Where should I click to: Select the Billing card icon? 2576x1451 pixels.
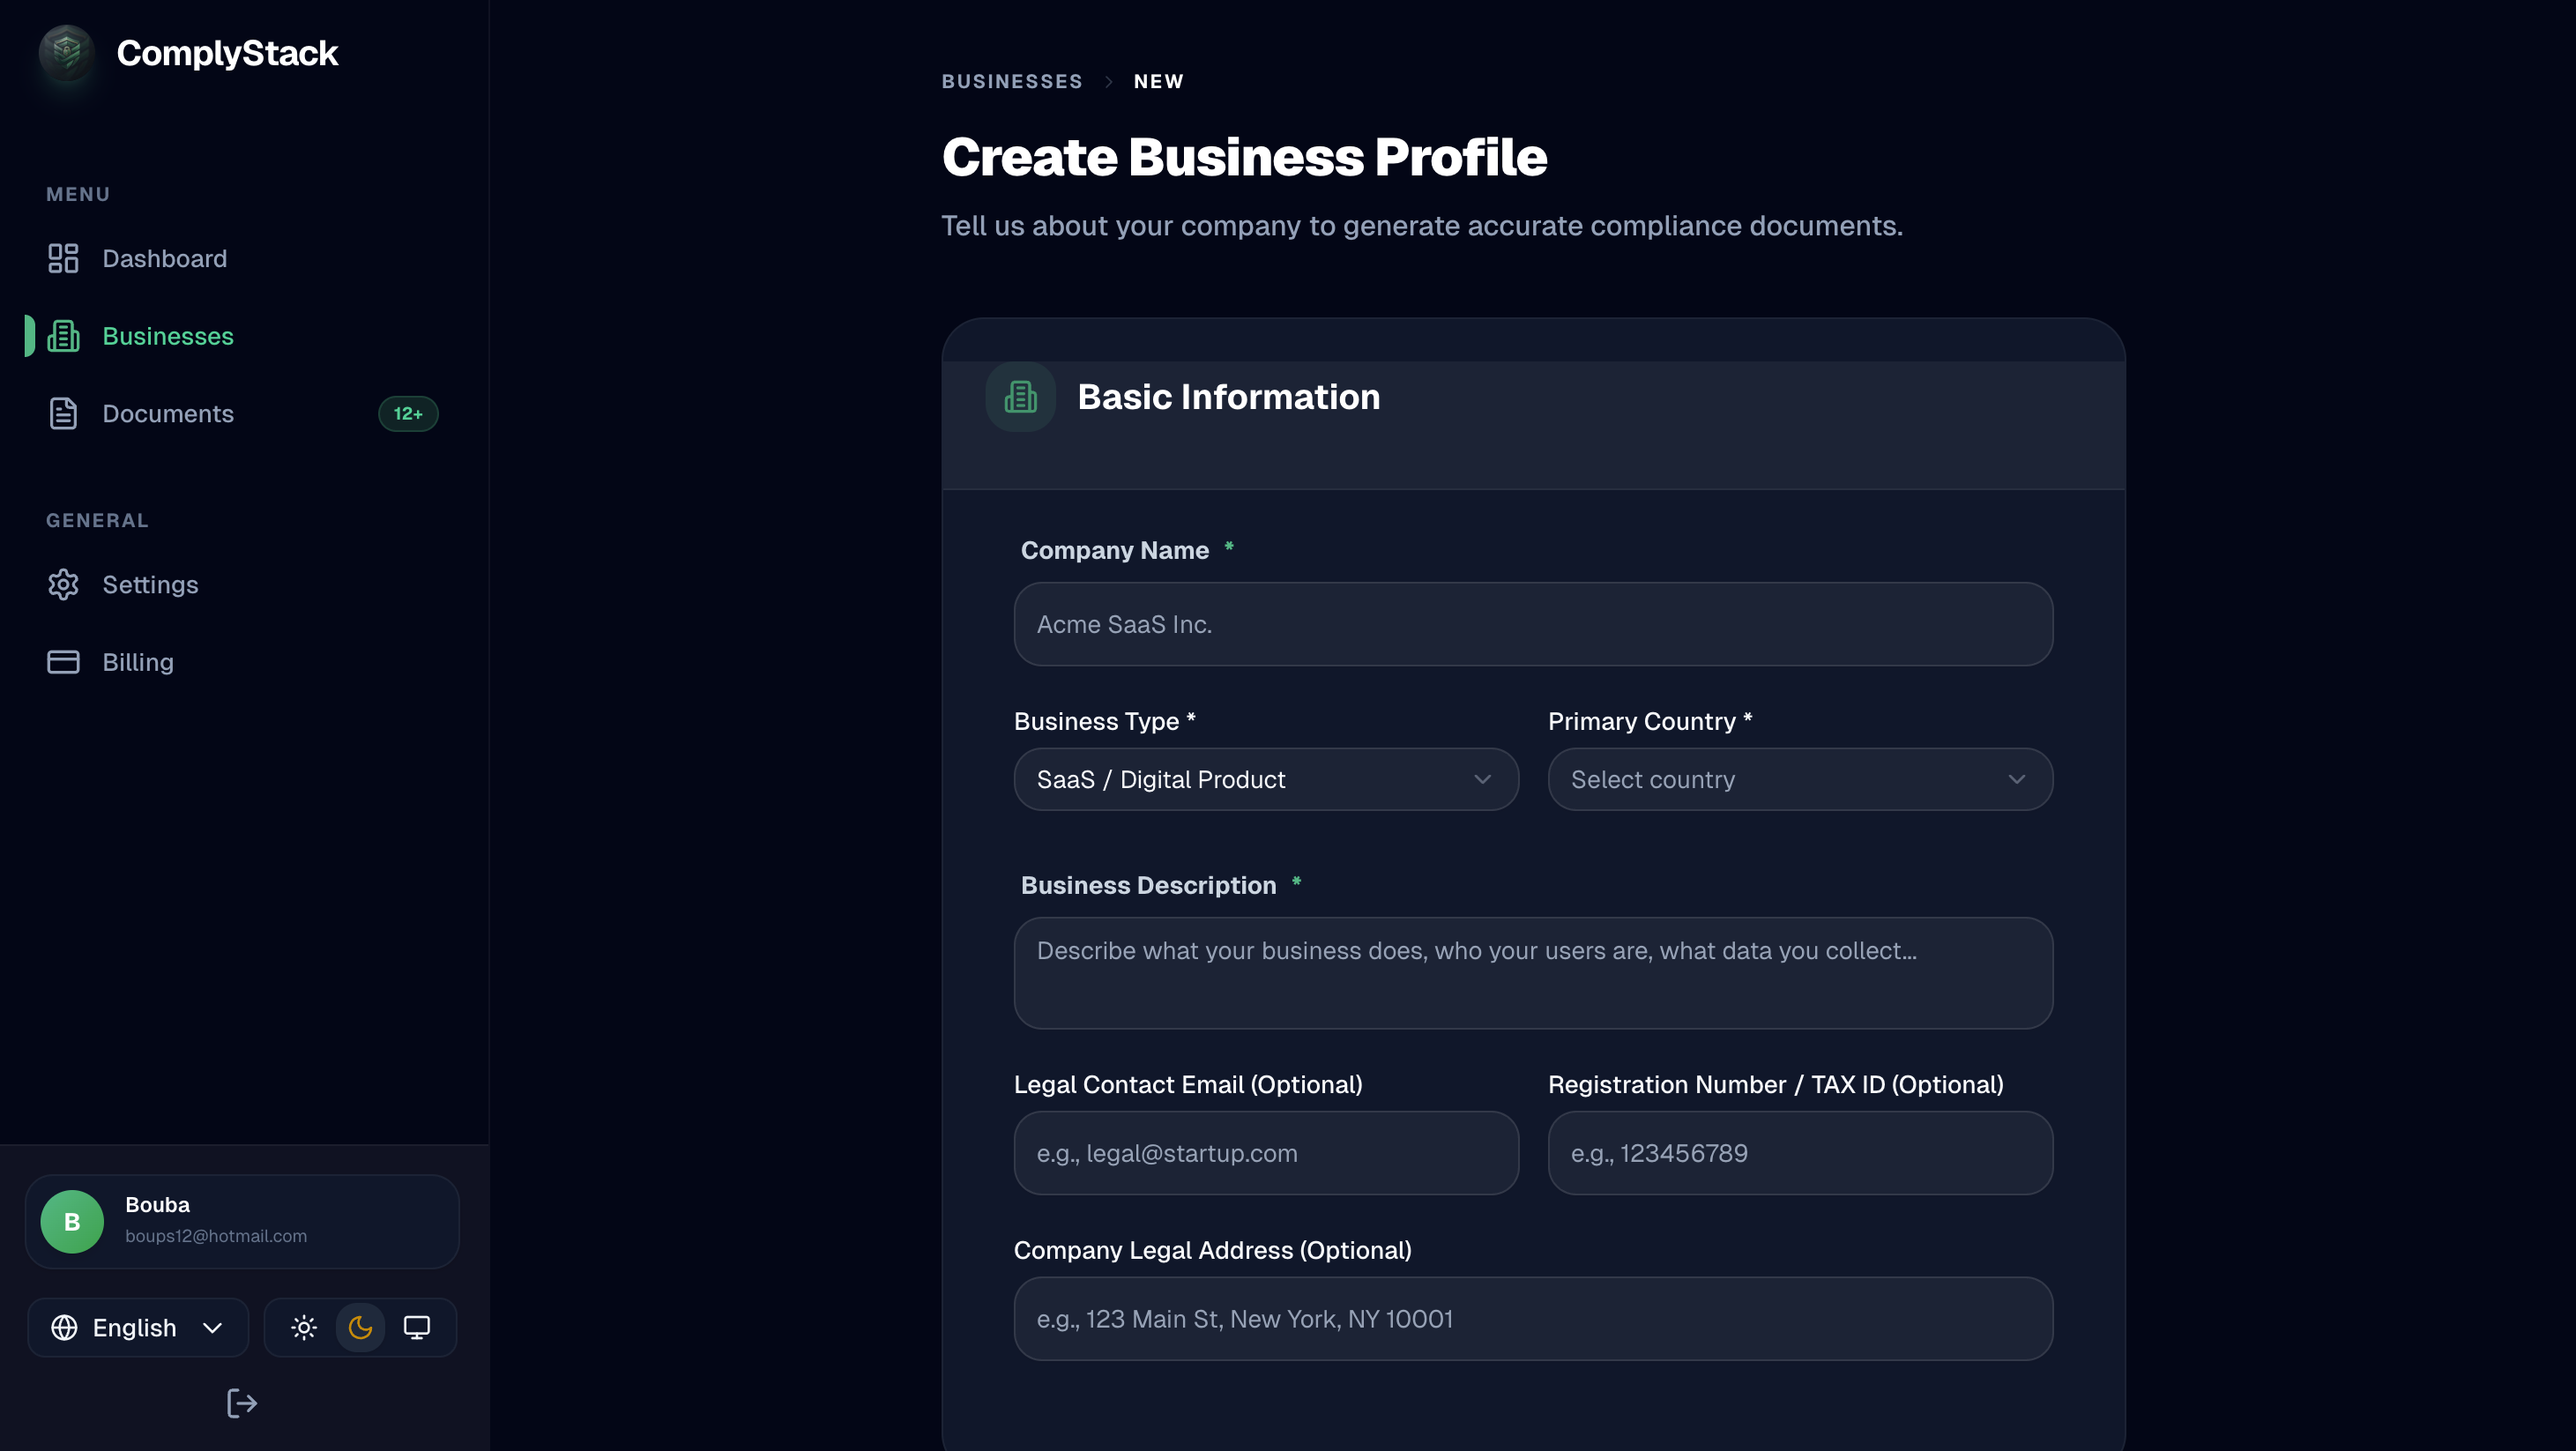[x=63, y=661]
